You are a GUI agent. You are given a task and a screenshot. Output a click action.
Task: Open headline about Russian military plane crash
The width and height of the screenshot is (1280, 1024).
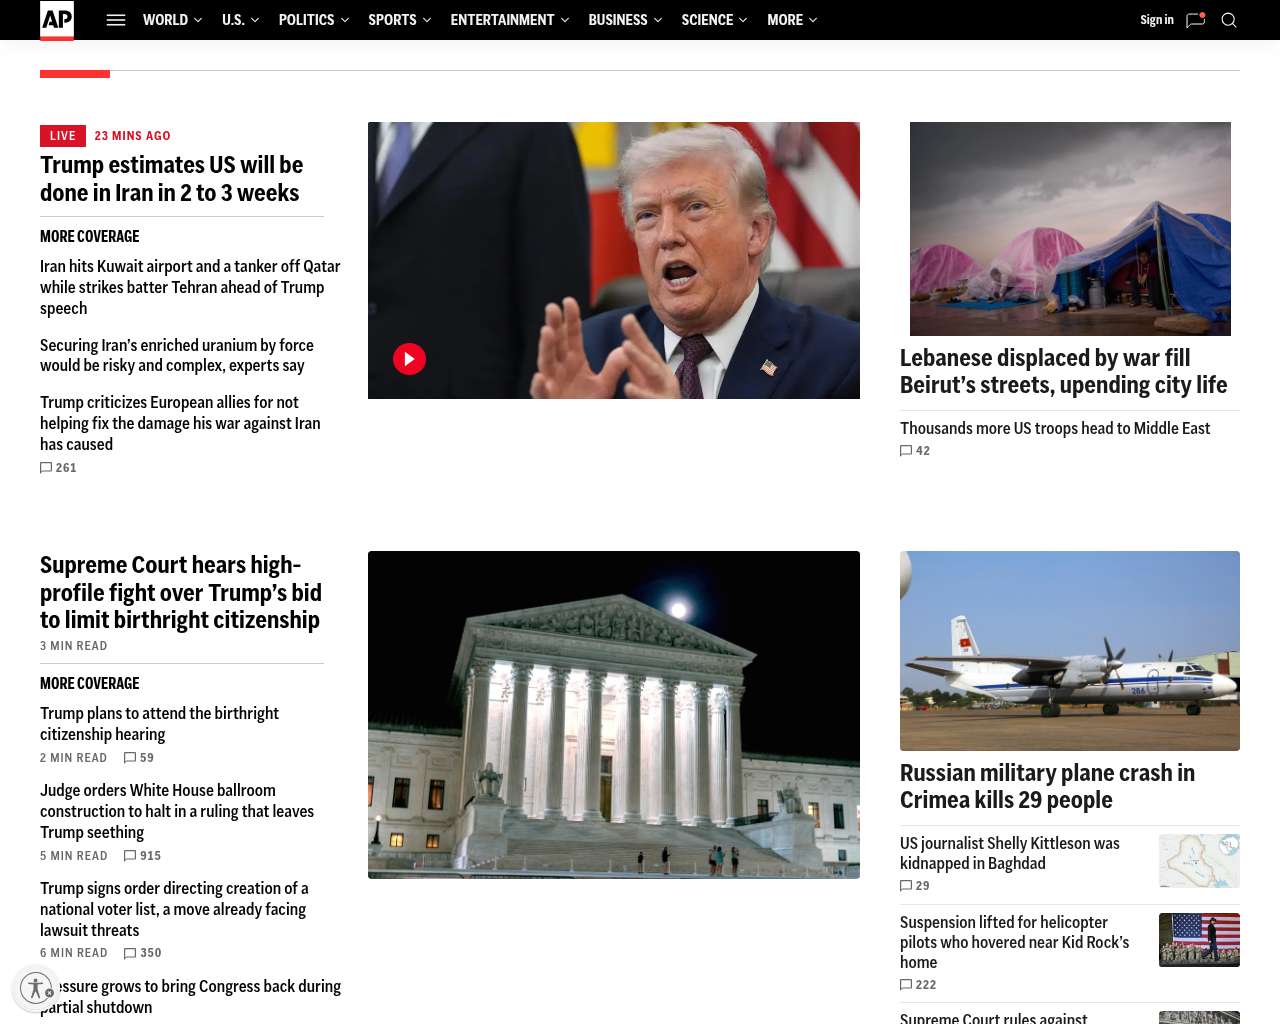[x=1047, y=786]
